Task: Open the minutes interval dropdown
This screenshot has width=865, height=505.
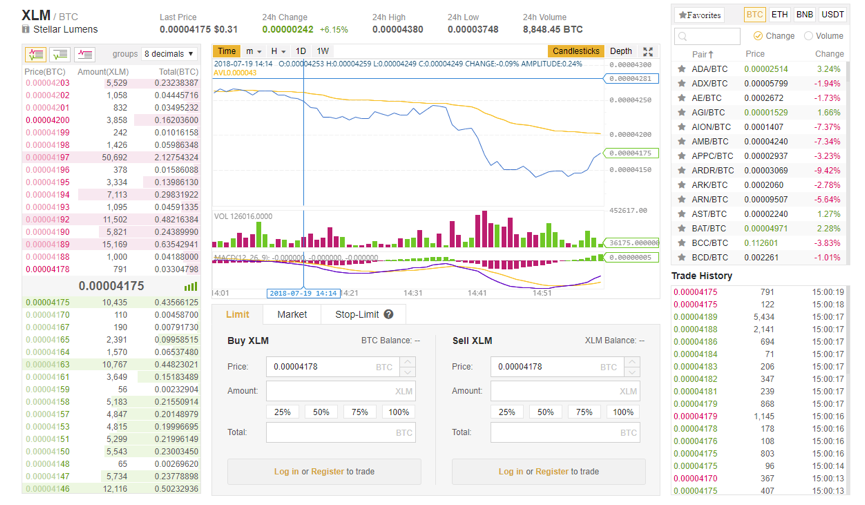Action: [x=253, y=51]
